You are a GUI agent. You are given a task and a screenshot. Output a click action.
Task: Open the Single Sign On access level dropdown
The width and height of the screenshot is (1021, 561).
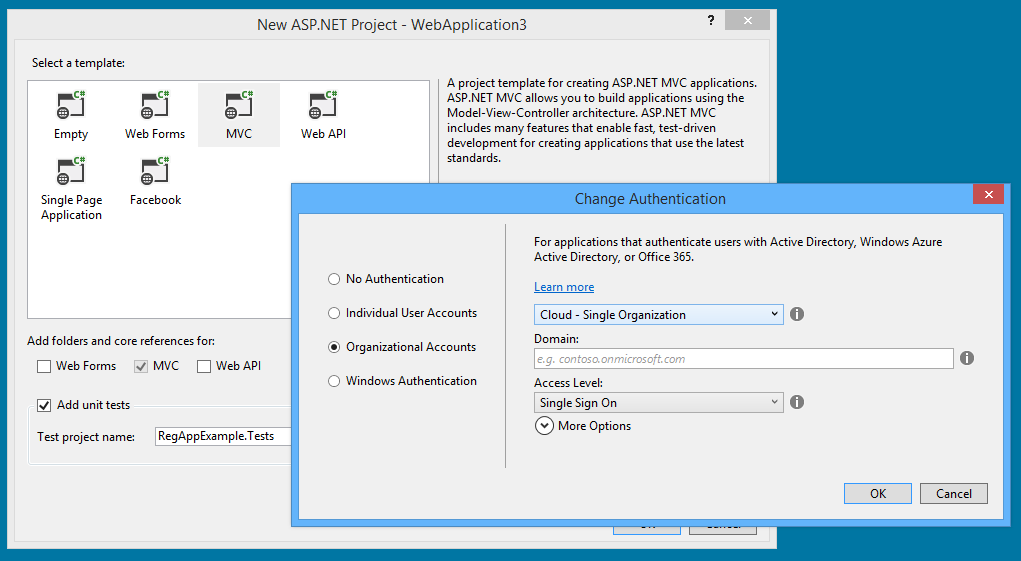658,402
